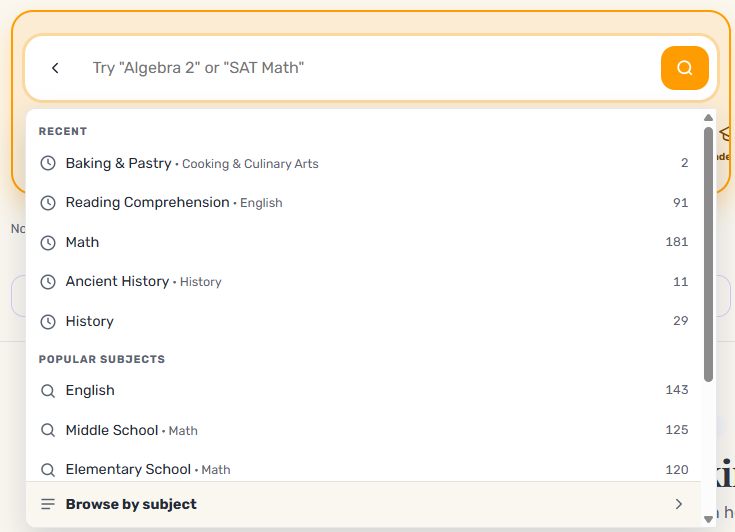Screen dimensions: 735x532
Task: Click the clock icon next to Math
Action: (x=48, y=242)
